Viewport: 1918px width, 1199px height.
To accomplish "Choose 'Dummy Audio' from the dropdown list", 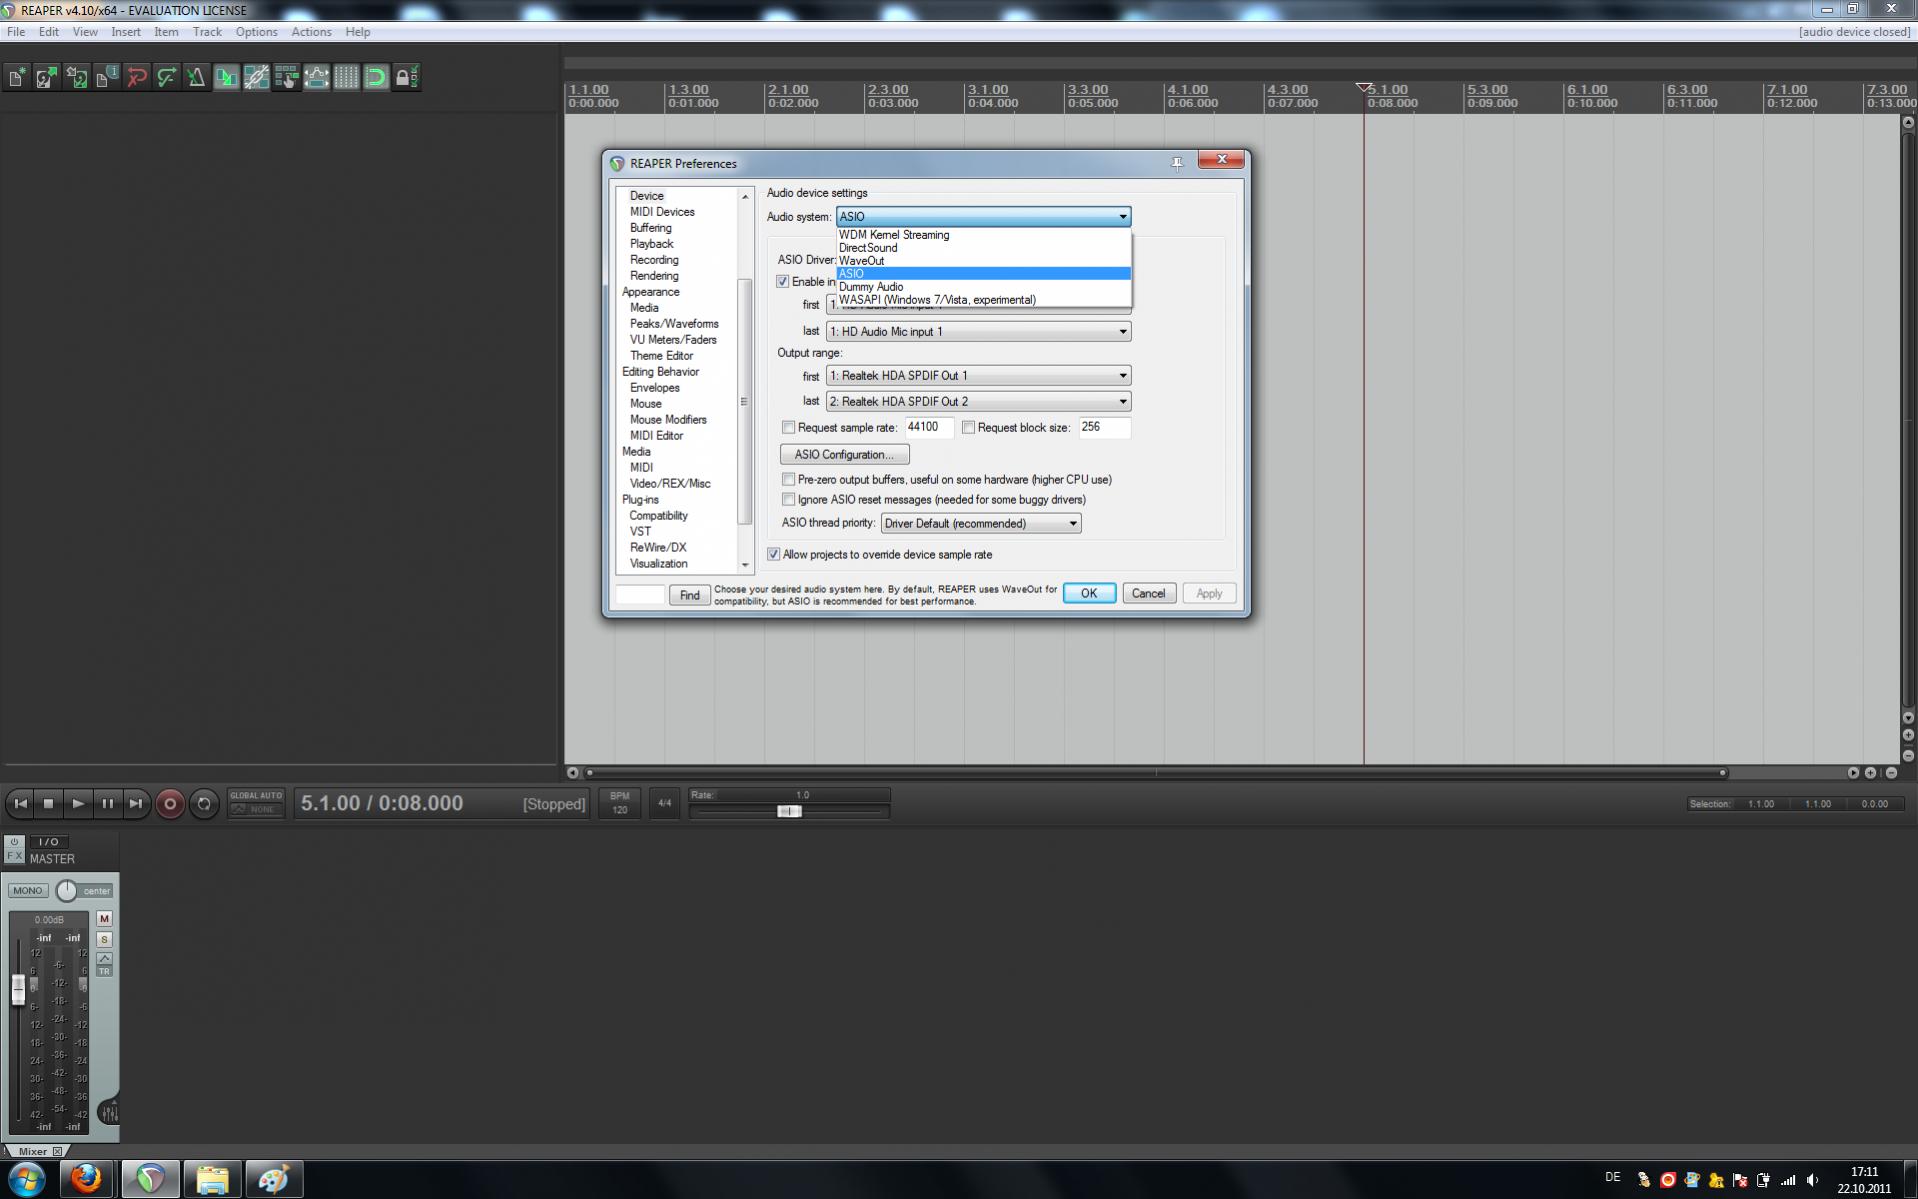I will pyautogui.click(x=984, y=287).
